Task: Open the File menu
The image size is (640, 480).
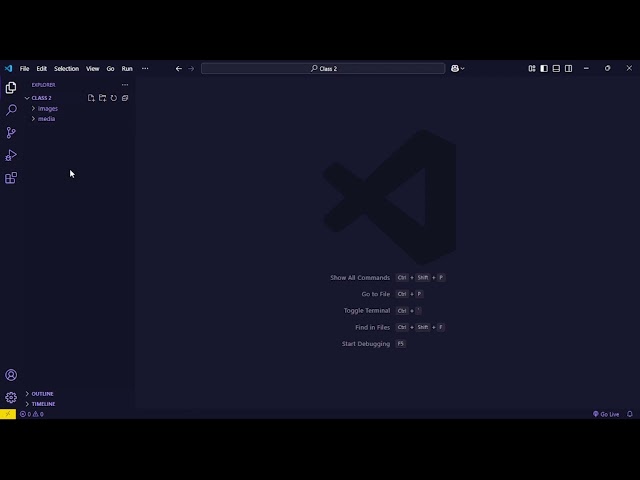Action: [x=24, y=69]
